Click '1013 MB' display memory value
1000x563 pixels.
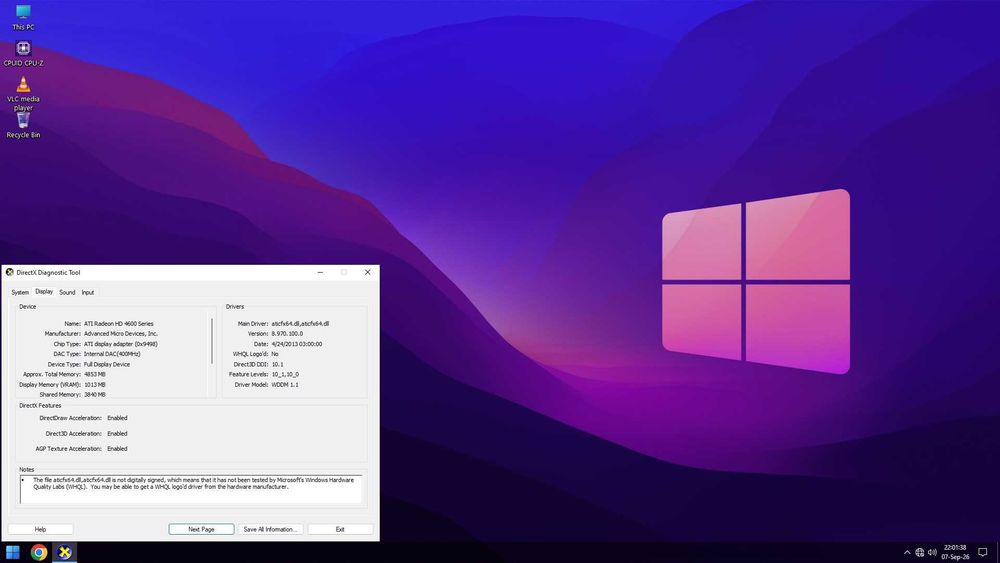[x=94, y=384]
